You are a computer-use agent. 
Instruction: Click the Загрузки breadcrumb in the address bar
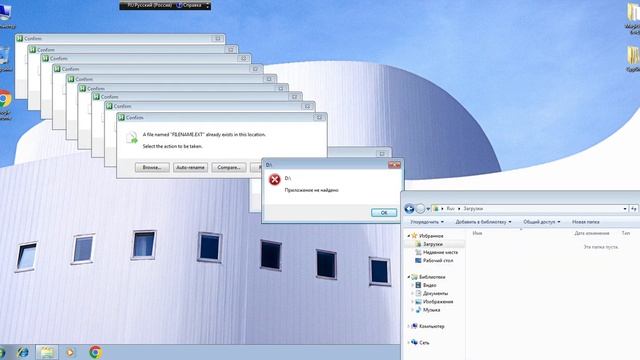(x=473, y=209)
